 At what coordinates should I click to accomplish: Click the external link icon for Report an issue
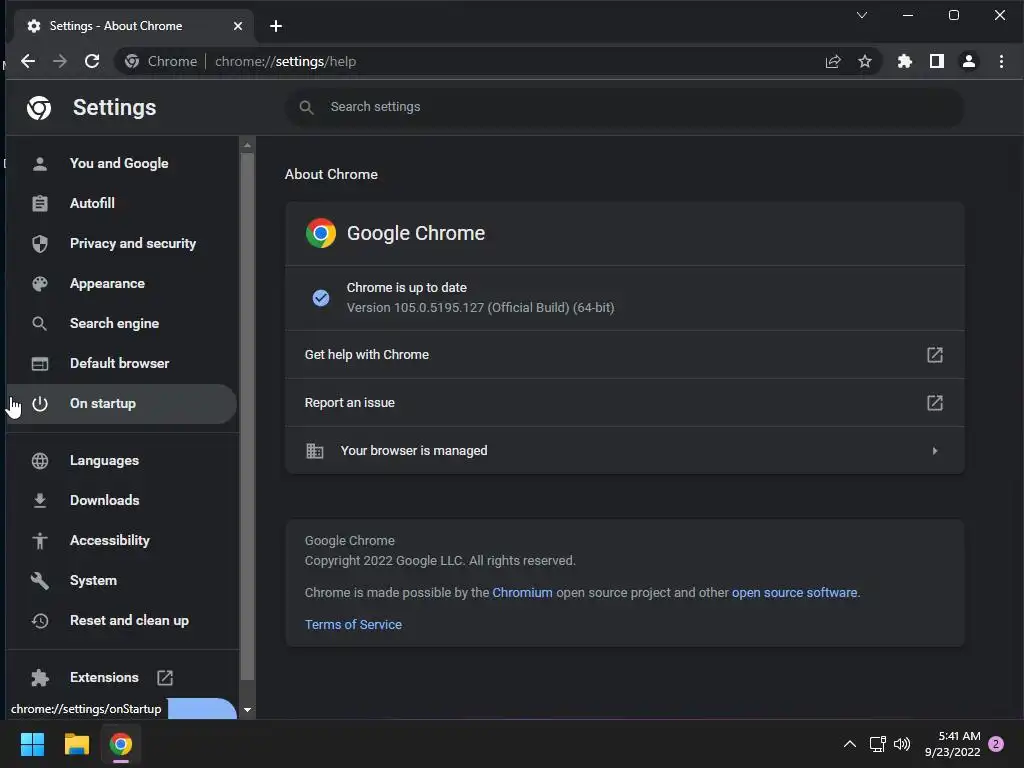tap(935, 403)
